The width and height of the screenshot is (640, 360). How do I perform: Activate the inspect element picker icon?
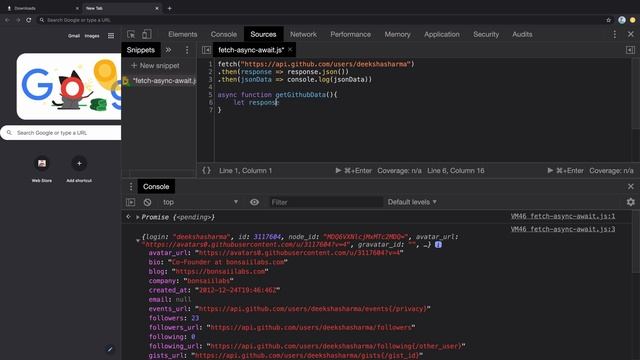point(131,34)
